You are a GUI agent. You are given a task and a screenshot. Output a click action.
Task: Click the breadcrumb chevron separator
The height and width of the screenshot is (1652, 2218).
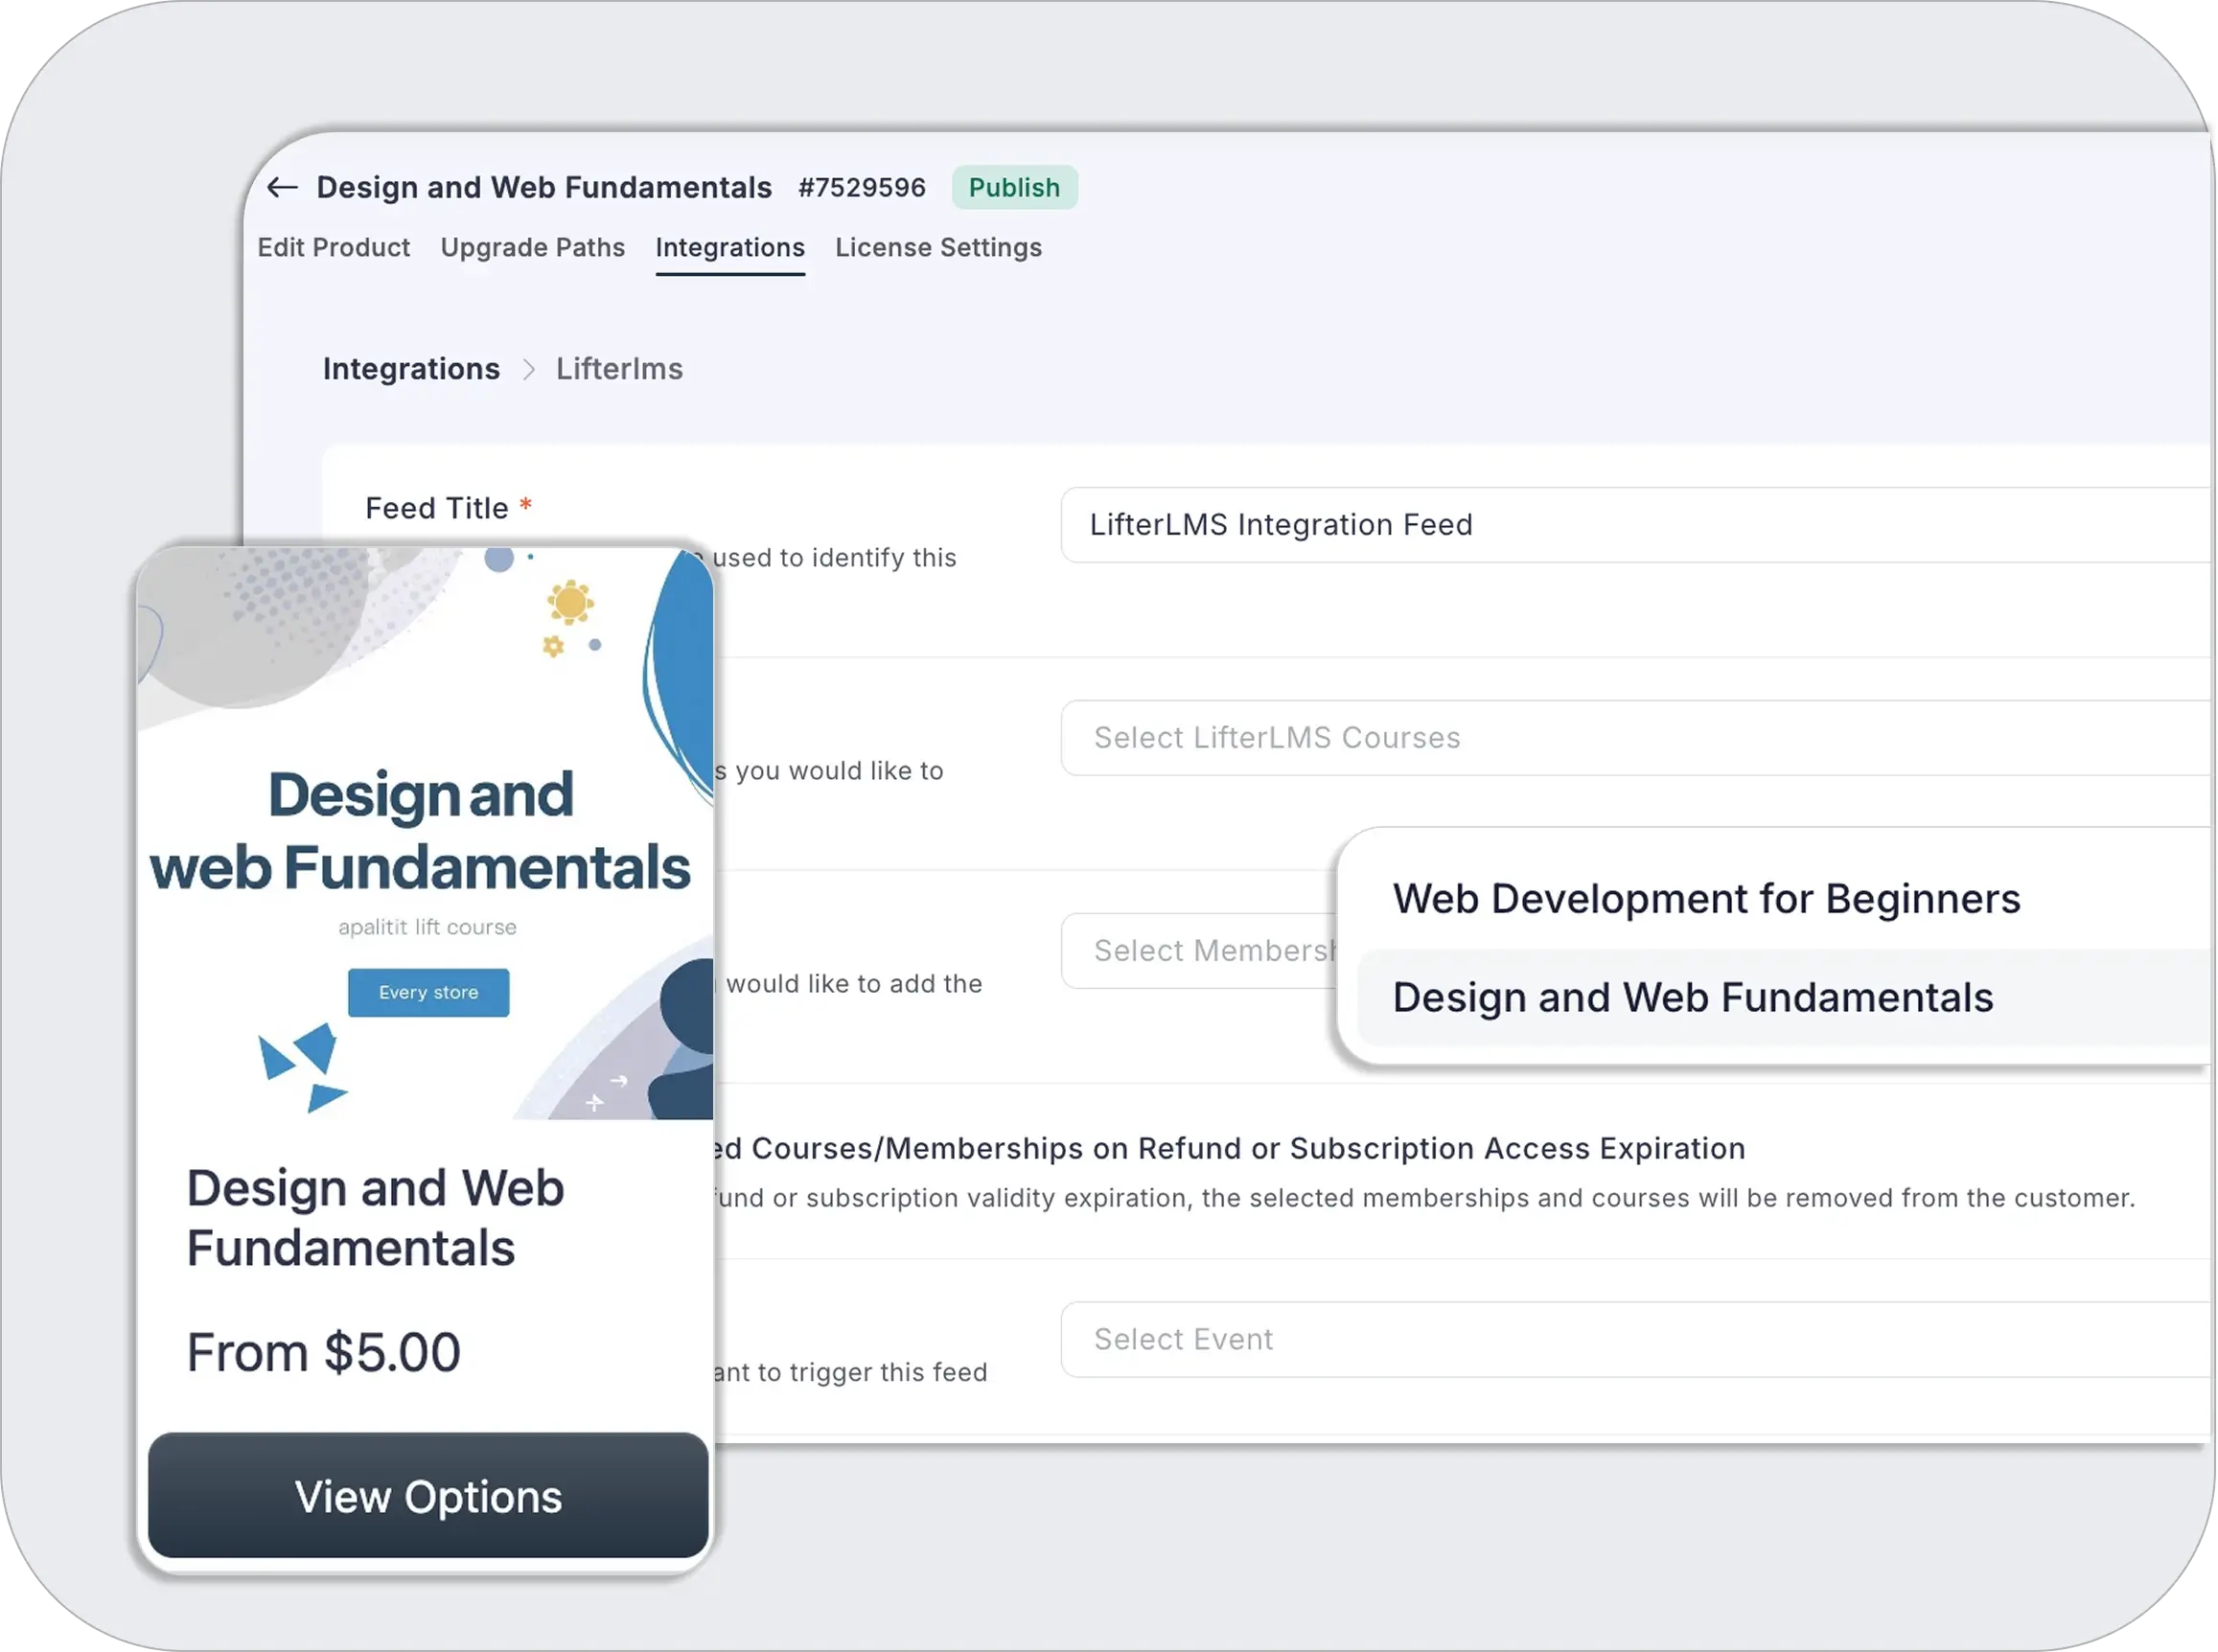coord(529,370)
